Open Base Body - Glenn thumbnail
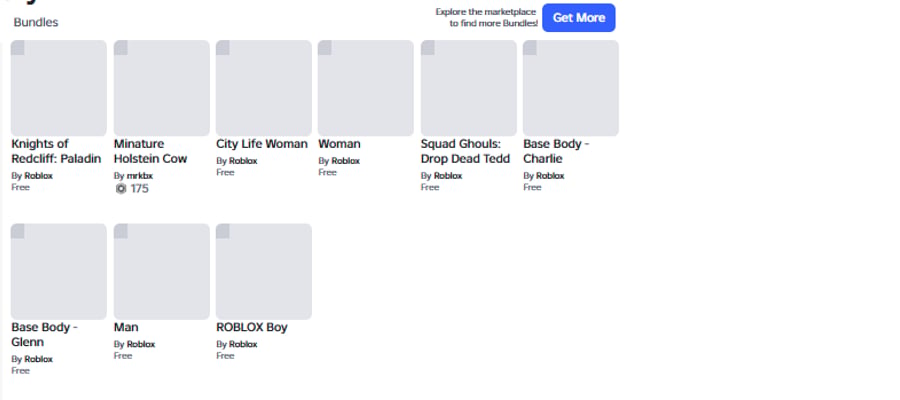Viewport: 900px width, 400px height. point(59,271)
